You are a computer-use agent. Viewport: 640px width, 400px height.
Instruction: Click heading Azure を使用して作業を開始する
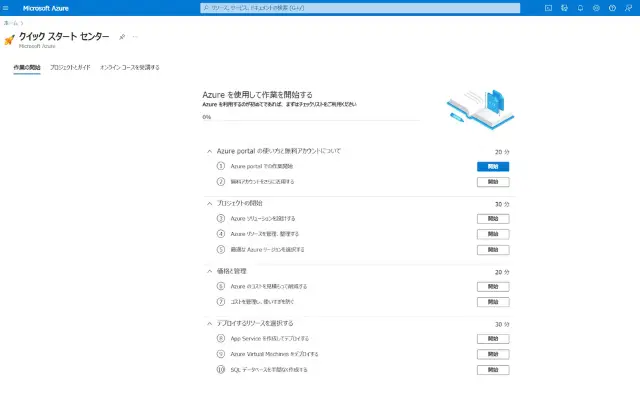click(258, 95)
